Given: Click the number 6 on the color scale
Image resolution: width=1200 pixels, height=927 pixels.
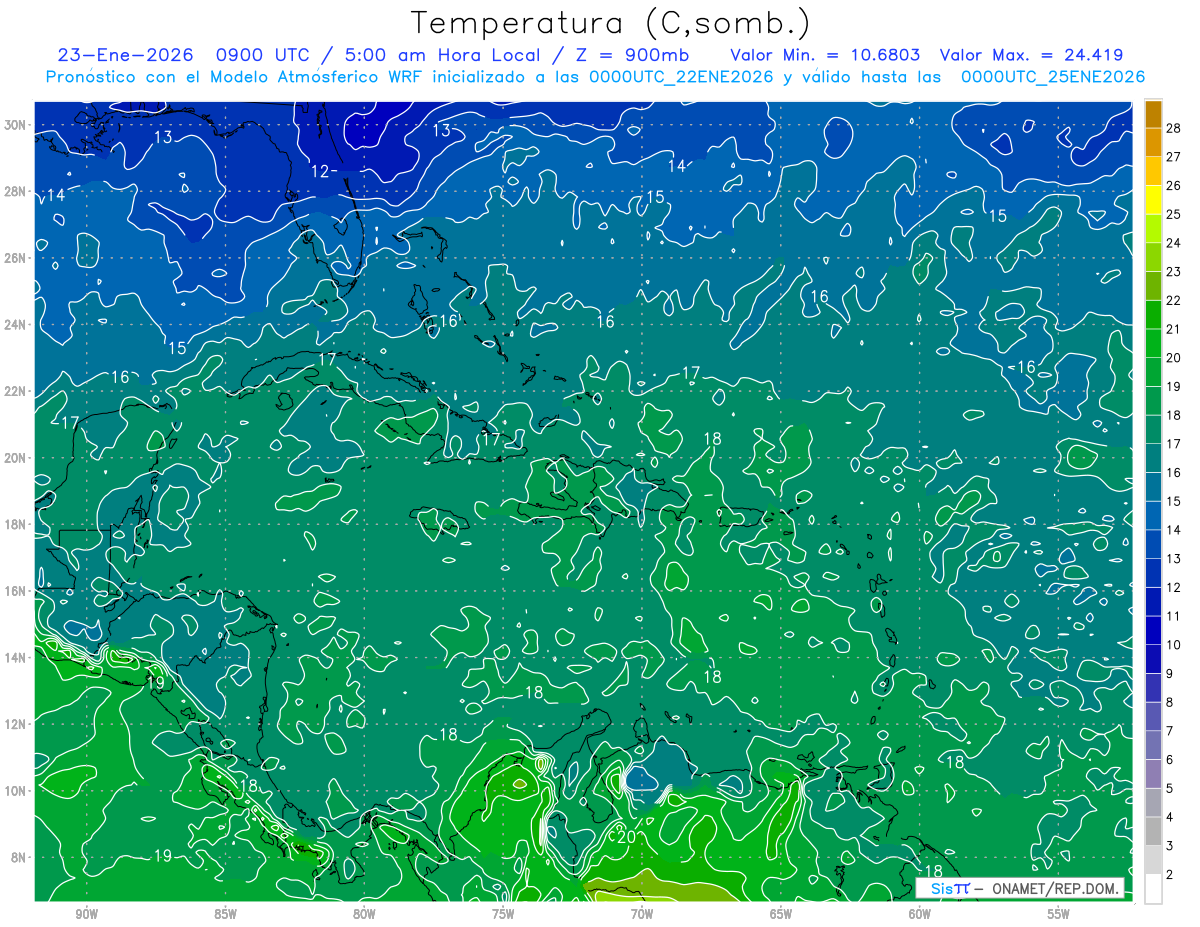Looking at the screenshot, I should (x=1170, y=760).
